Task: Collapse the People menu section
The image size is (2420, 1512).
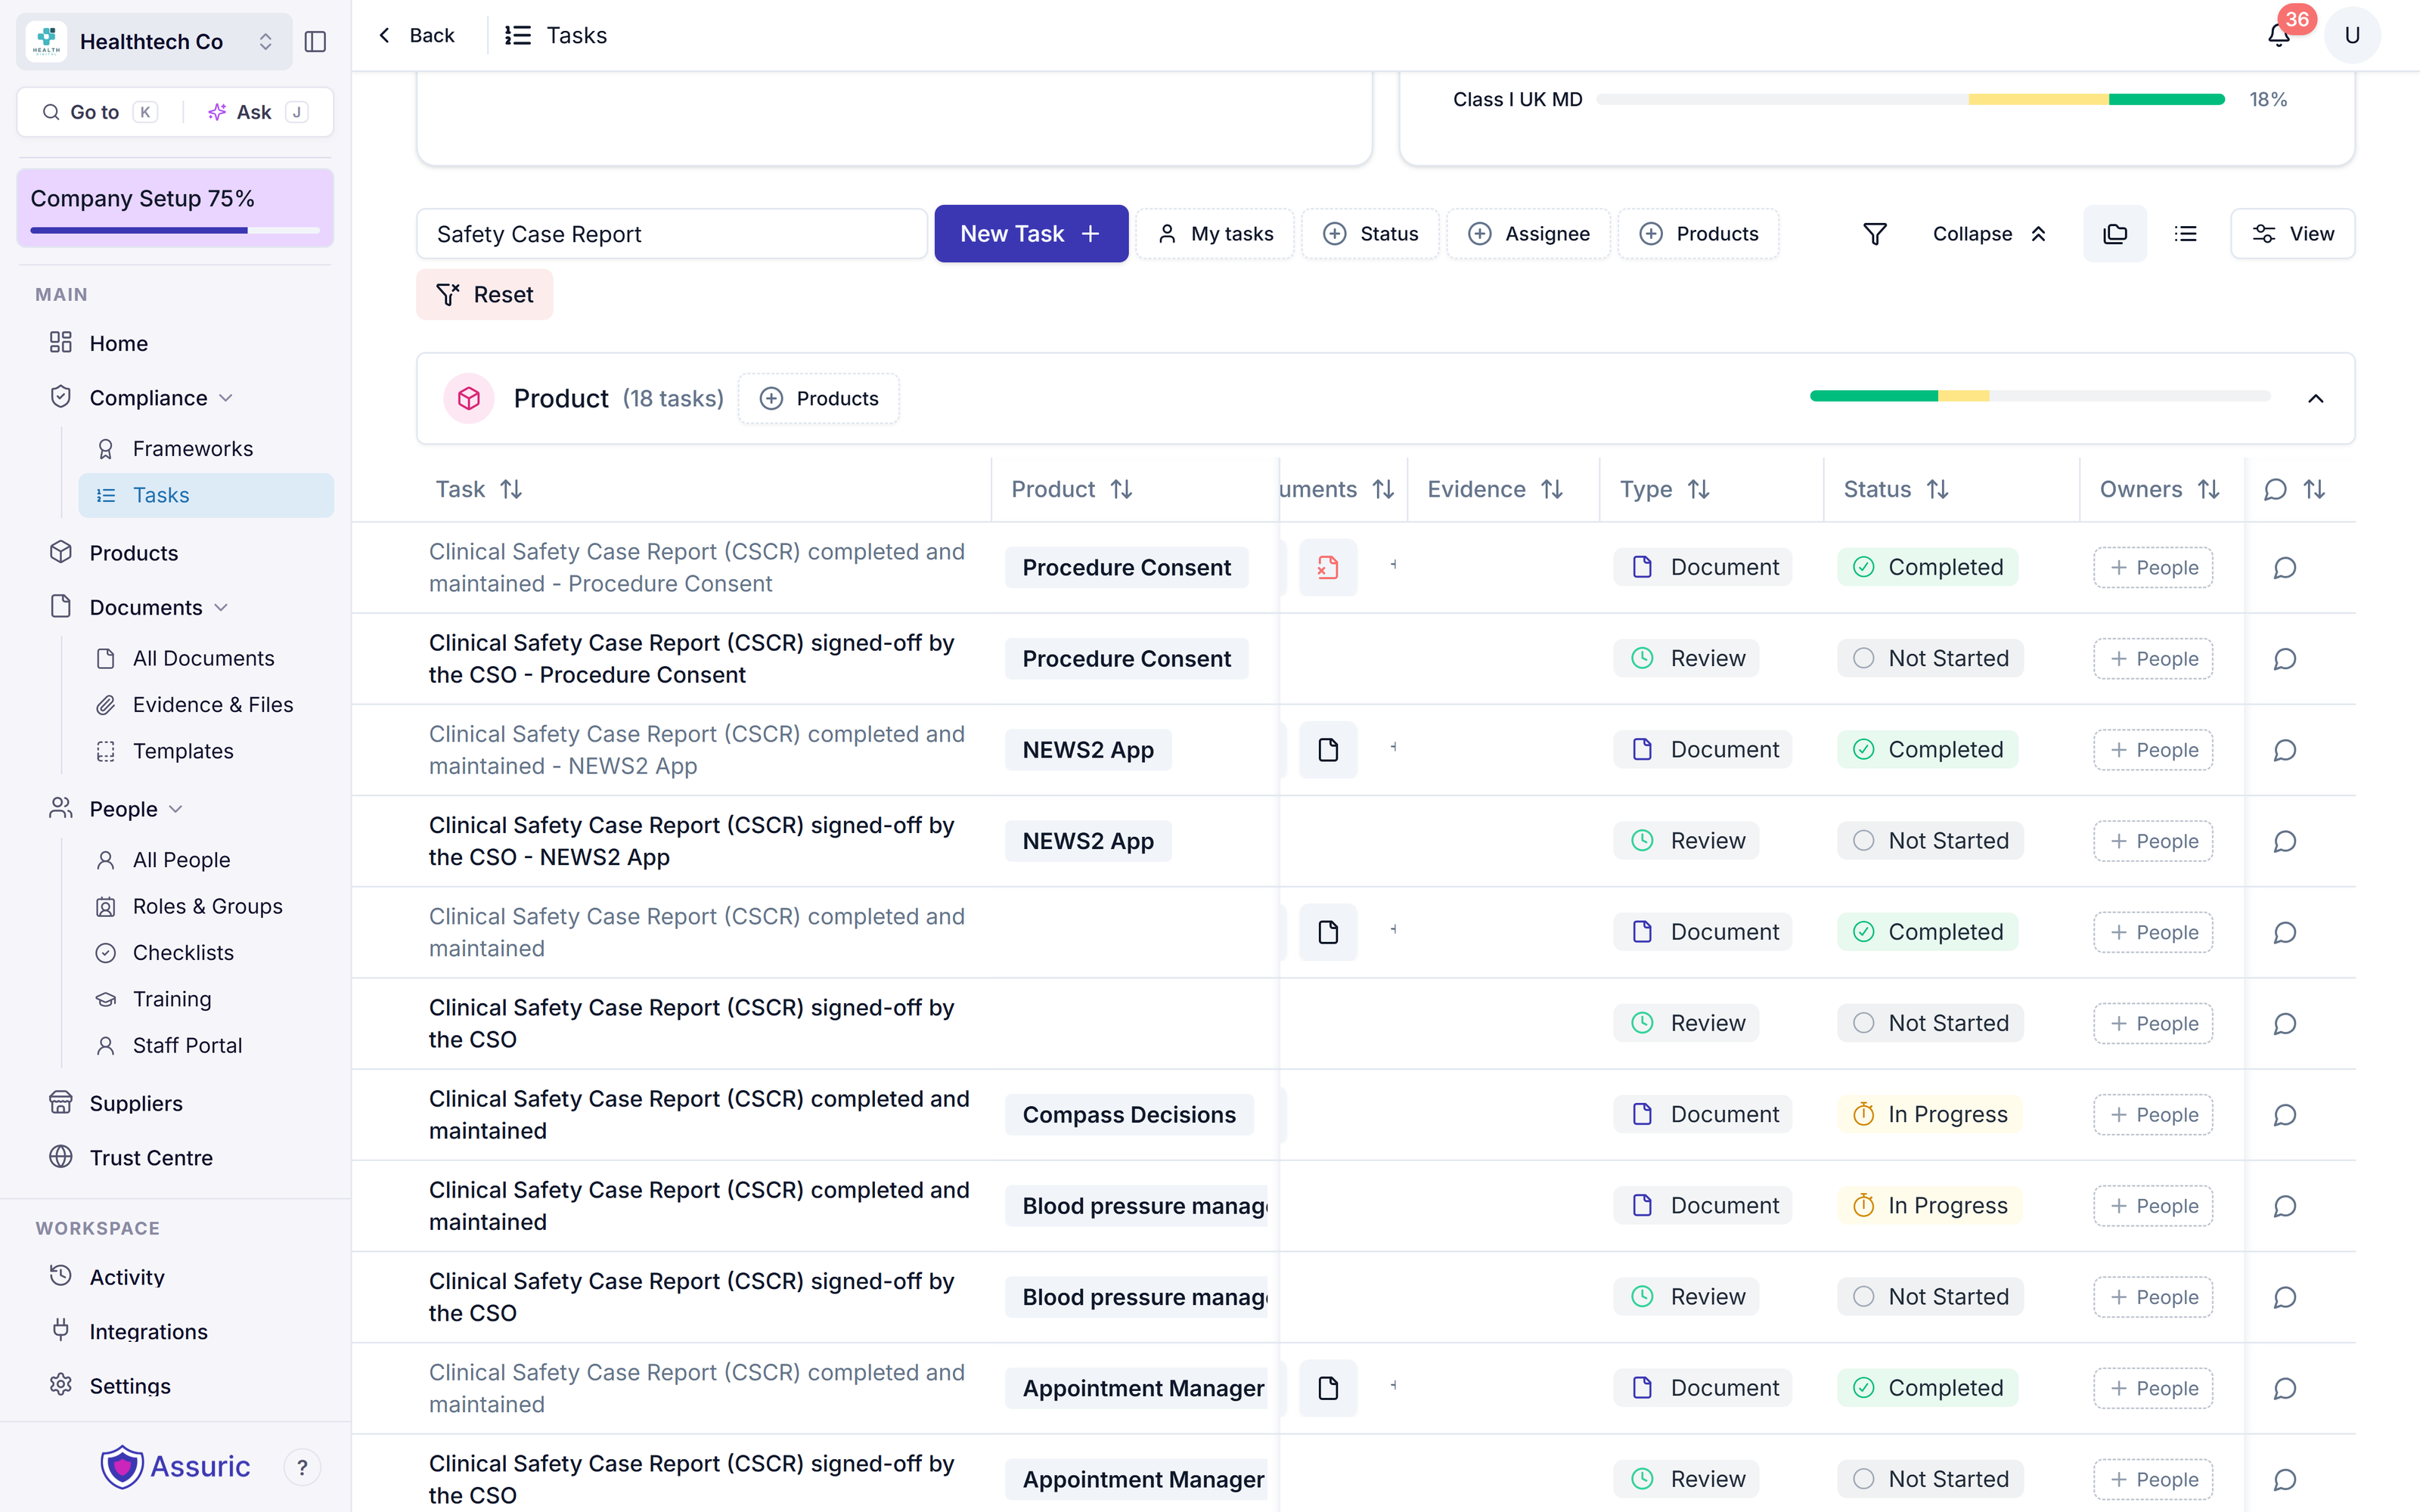Action: pyautogui.click(x=176, y=809)
